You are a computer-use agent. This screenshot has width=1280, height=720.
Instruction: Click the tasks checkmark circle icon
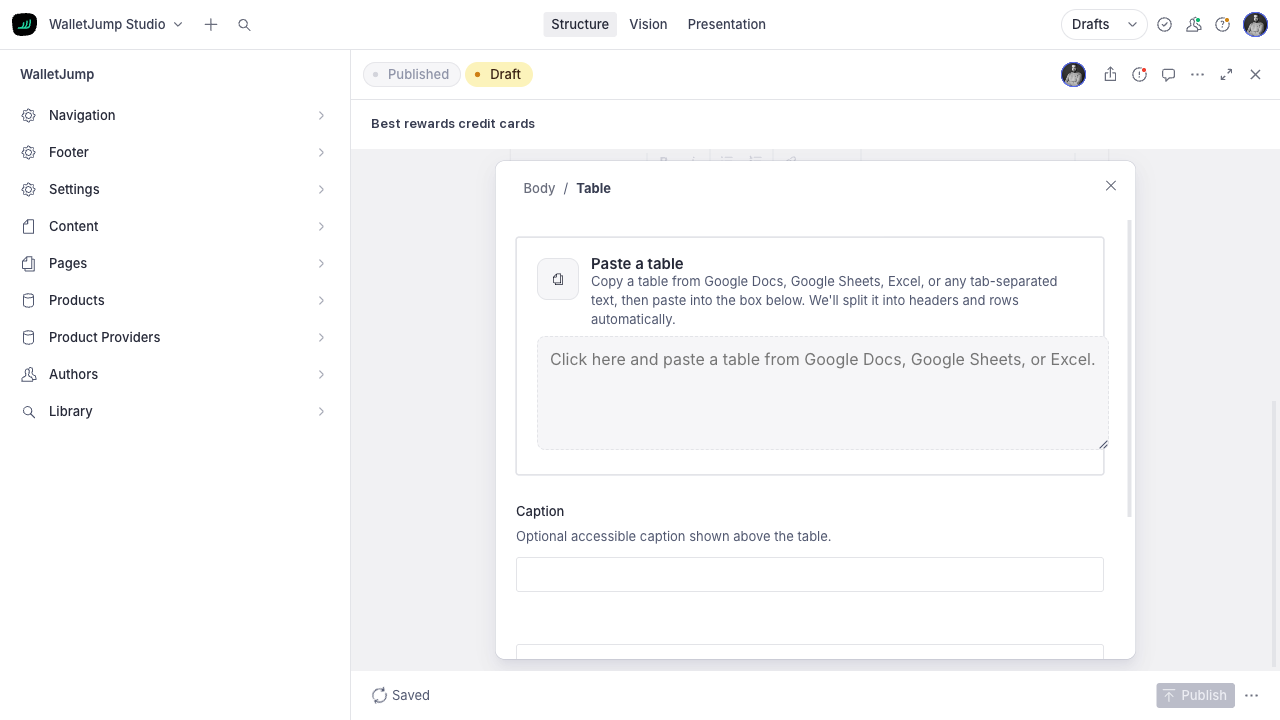click(1164, 24)
